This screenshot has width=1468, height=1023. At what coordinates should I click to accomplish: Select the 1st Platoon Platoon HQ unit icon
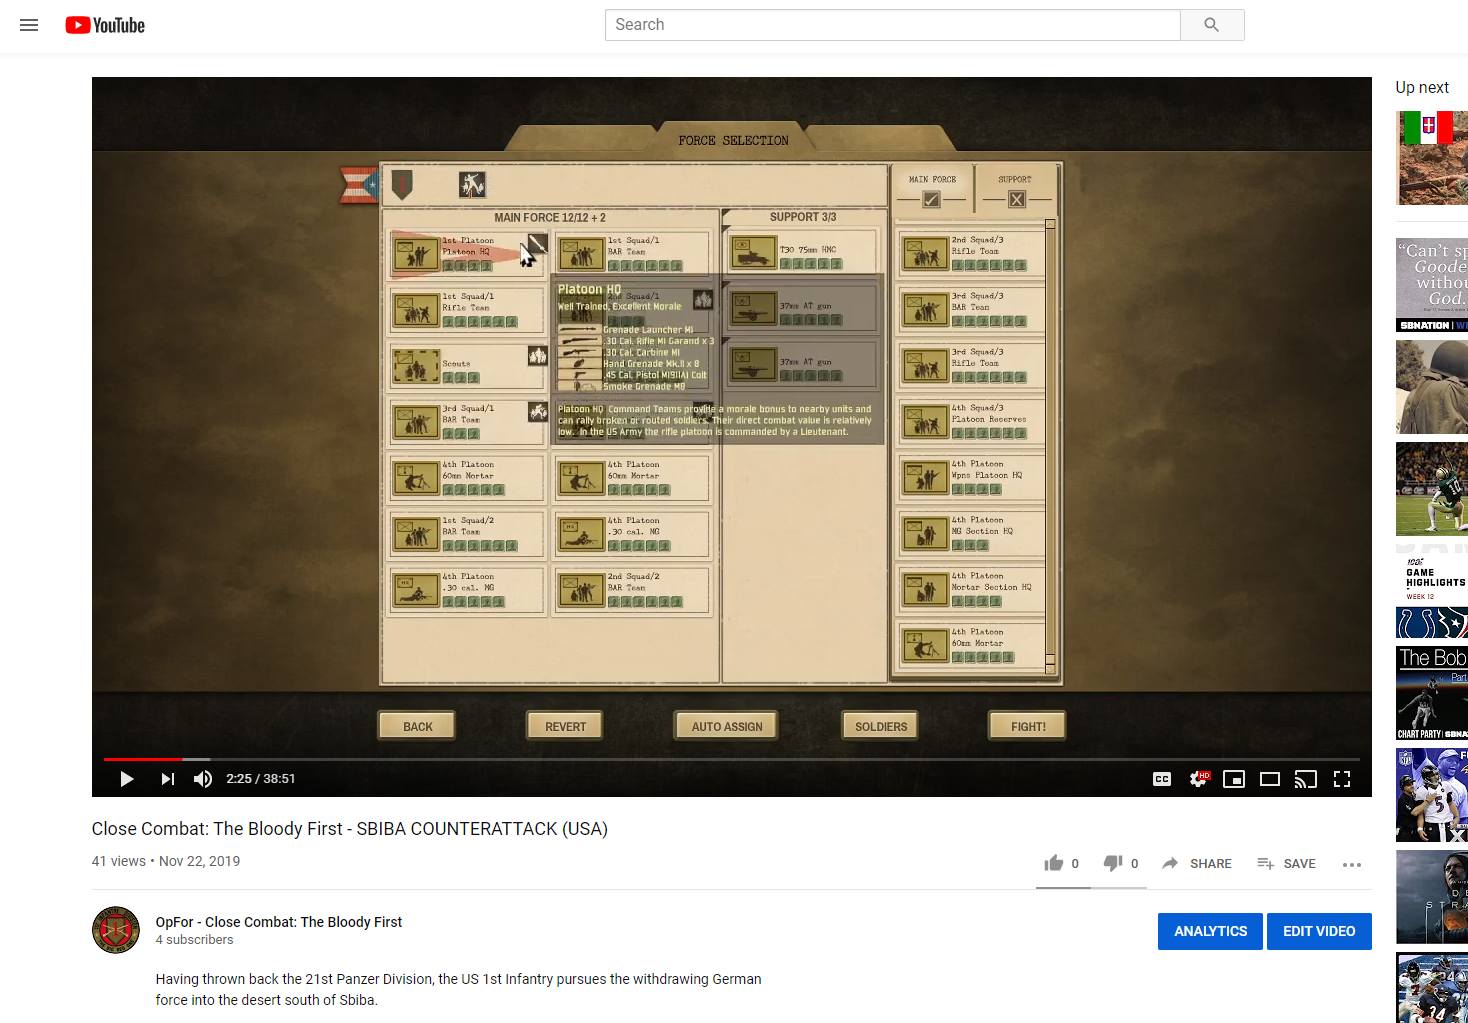coord(416,254)
